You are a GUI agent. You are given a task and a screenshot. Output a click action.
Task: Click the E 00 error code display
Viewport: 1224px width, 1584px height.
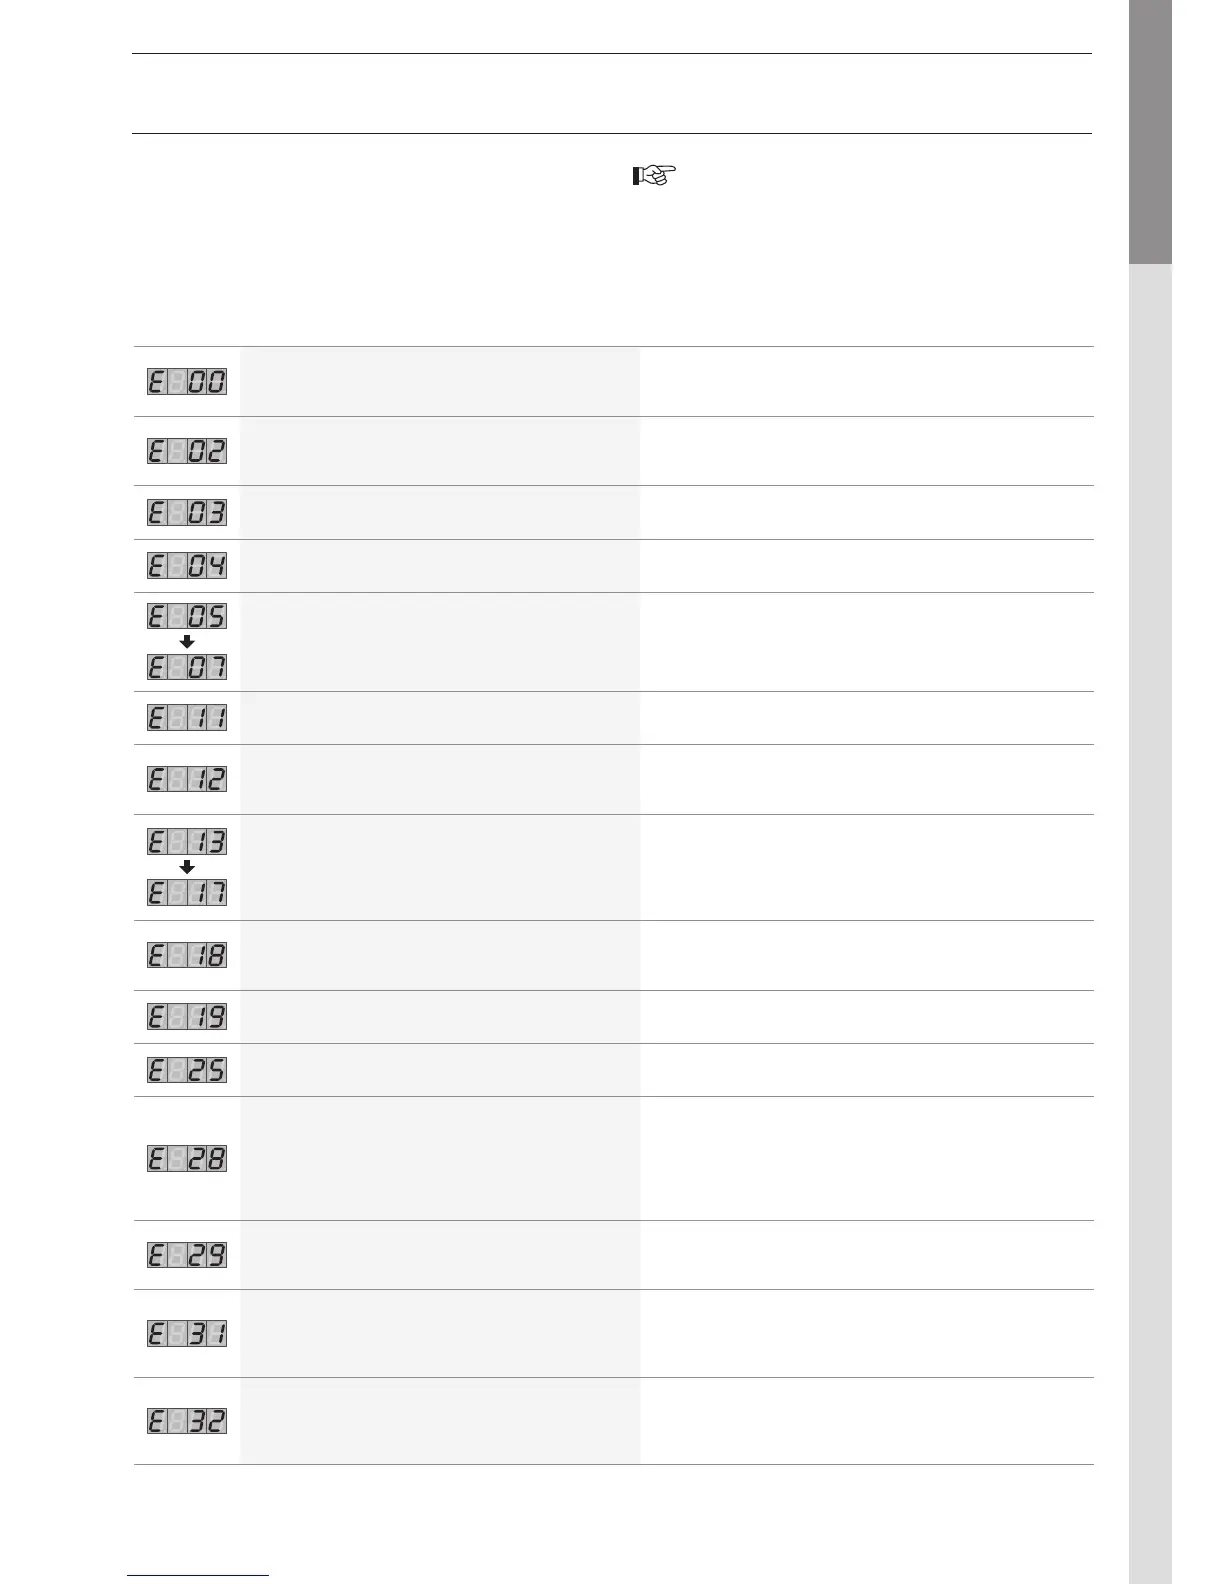(x=187, y=381)
